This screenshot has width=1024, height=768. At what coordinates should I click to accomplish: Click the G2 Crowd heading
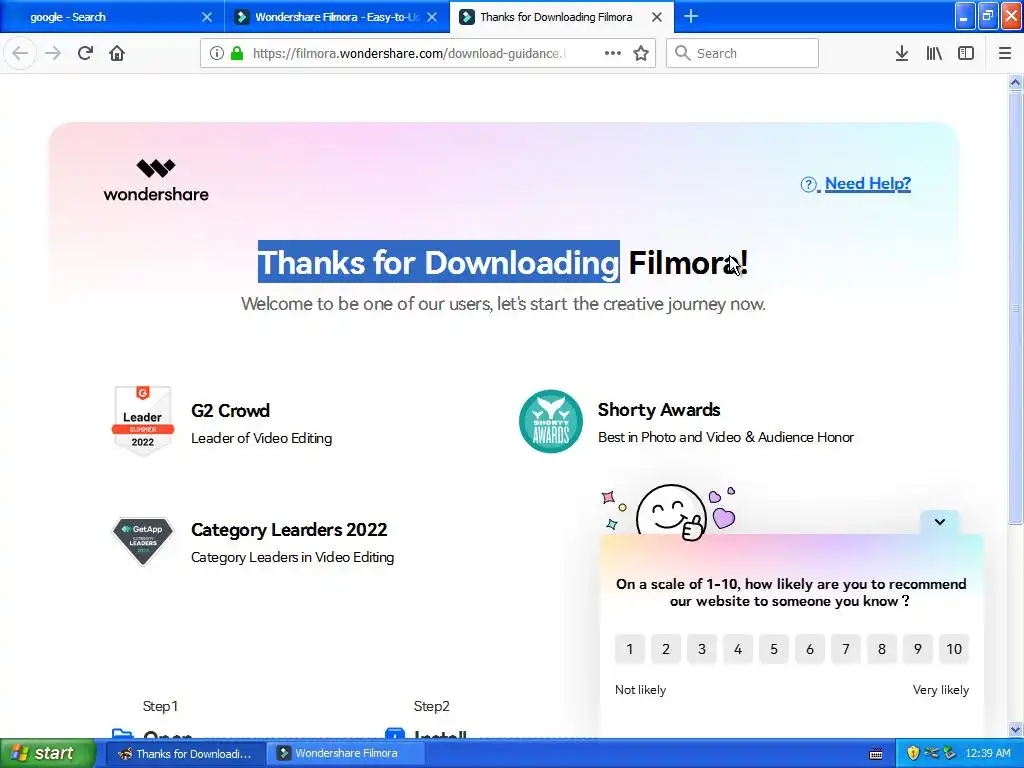tap(230, 411)
